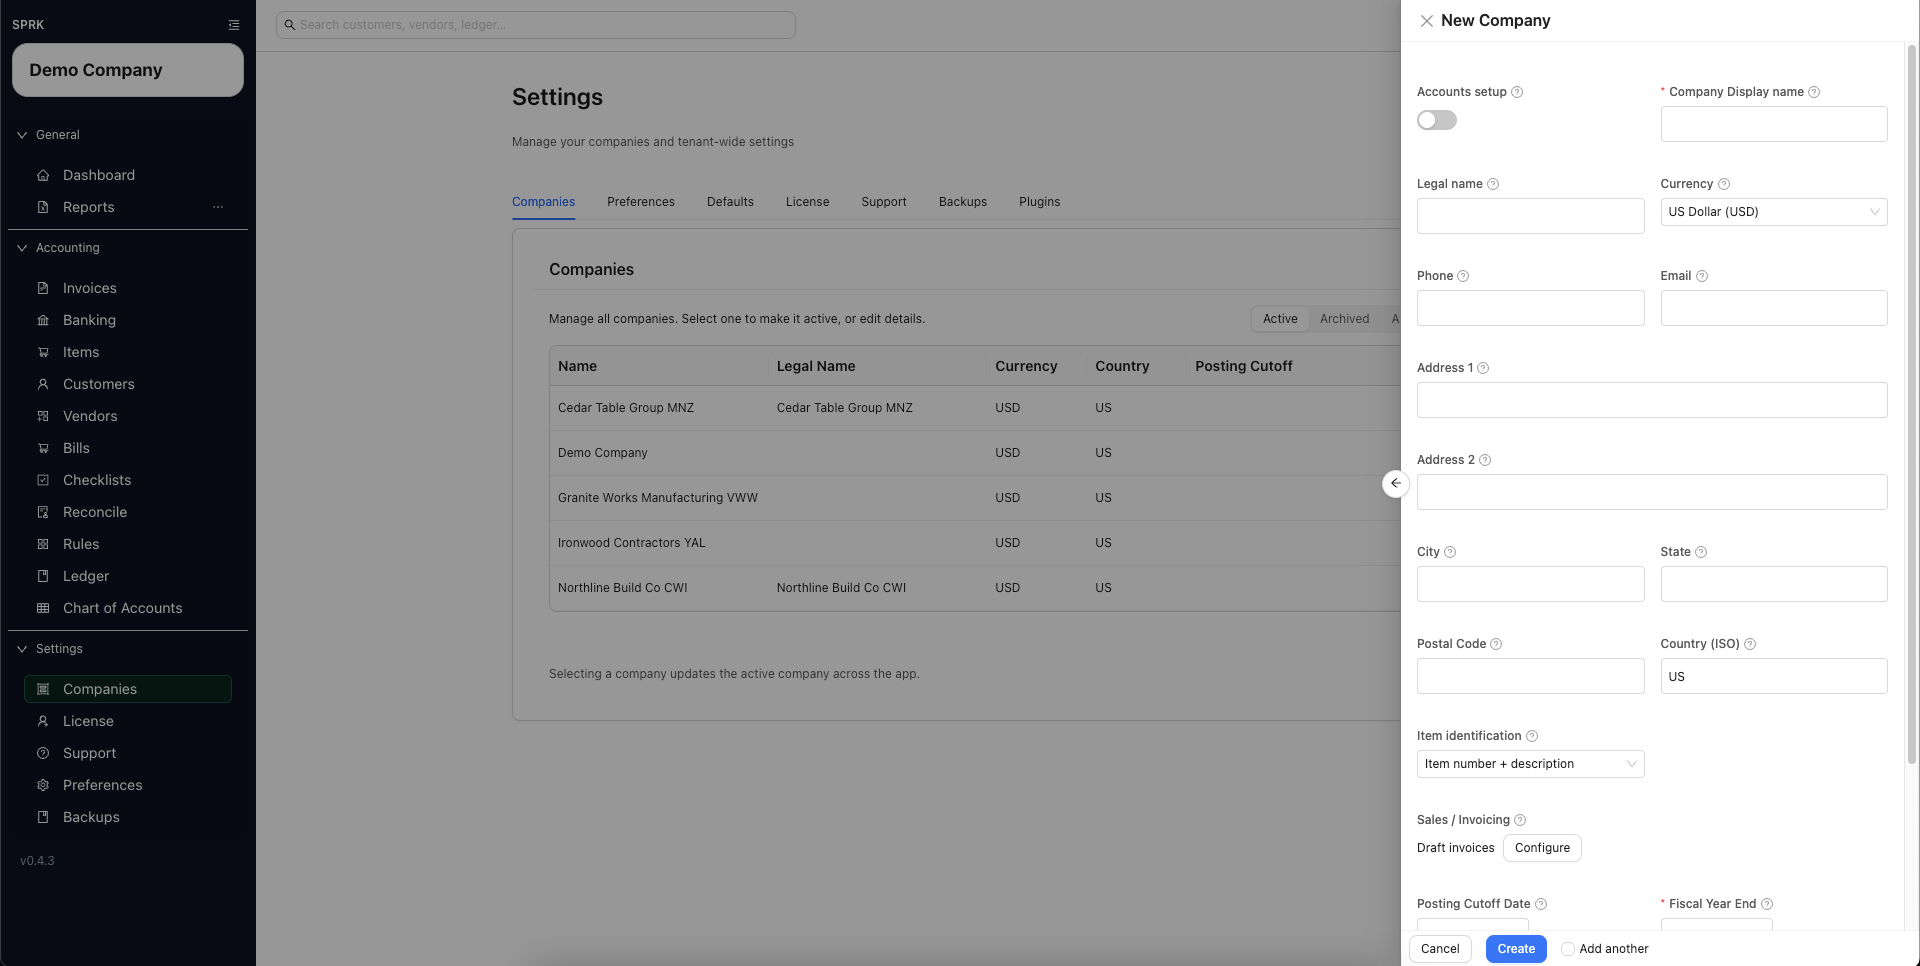Click the Vendors icon in sidebar
The height and width of the screenshot is (966, 1920).
pos(43,416)
